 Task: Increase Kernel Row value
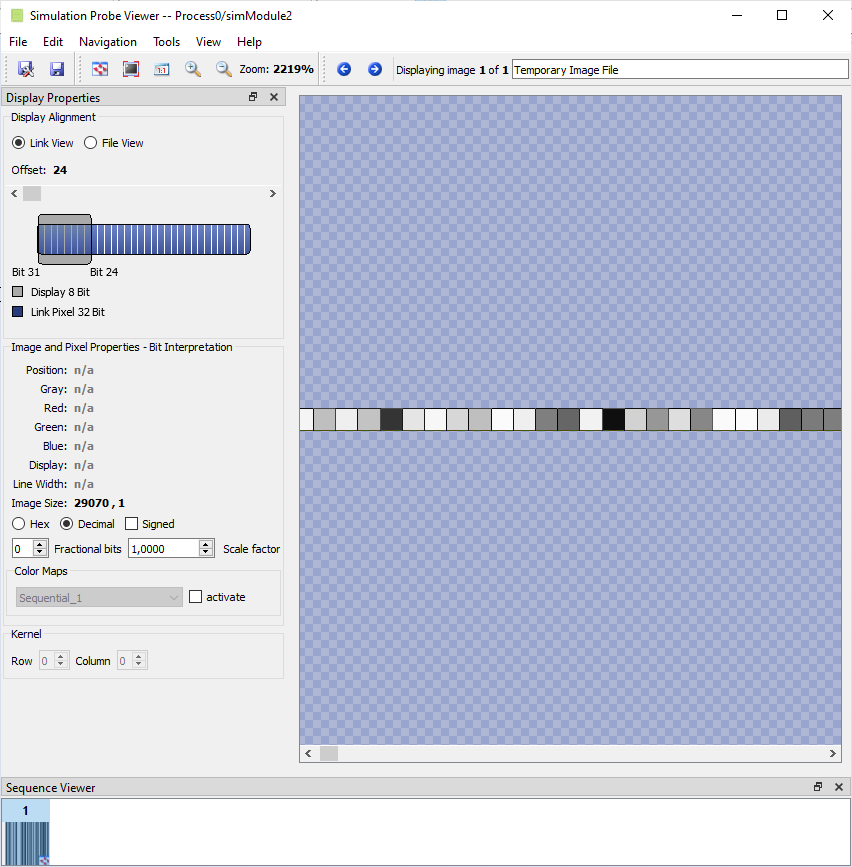[61, 657]
